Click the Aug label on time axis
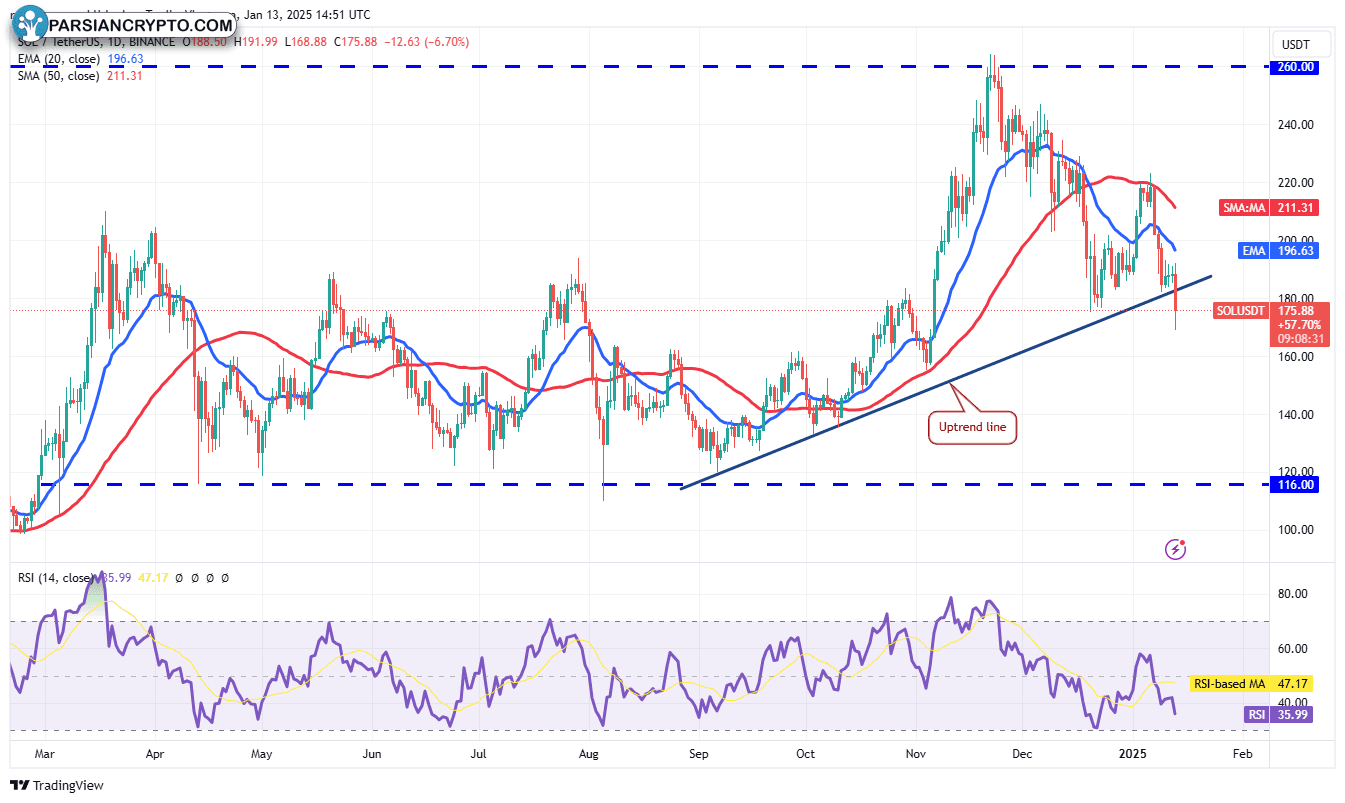Viewport: 1345px width, 803px height. [589, 755]
